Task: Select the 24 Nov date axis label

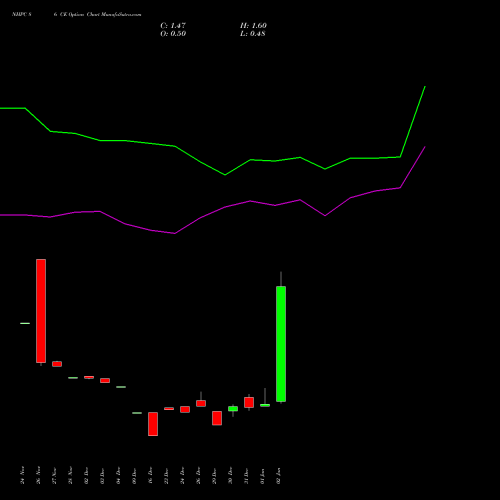Action: click(22, 476)
